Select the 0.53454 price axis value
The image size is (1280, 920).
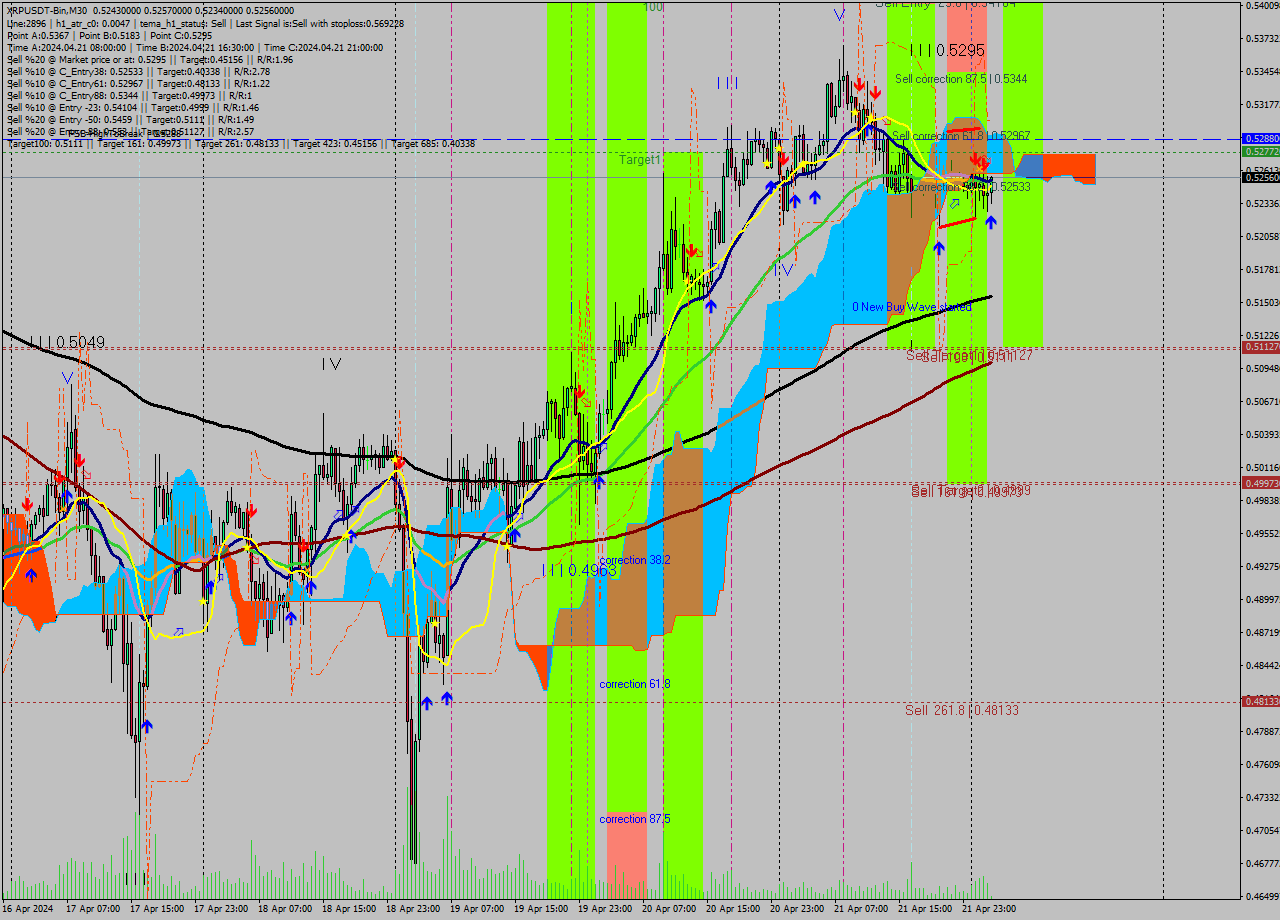tap(1262, 71)
